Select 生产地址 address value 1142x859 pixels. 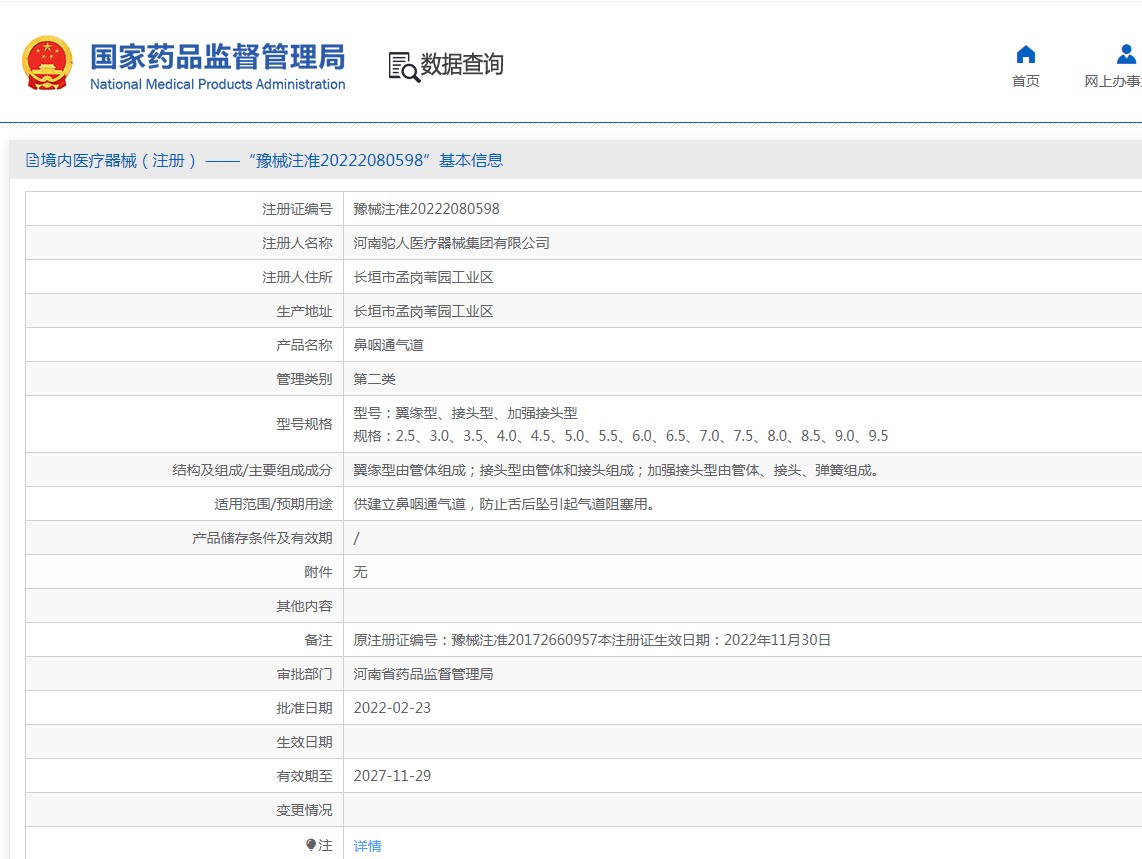[423, 312]
